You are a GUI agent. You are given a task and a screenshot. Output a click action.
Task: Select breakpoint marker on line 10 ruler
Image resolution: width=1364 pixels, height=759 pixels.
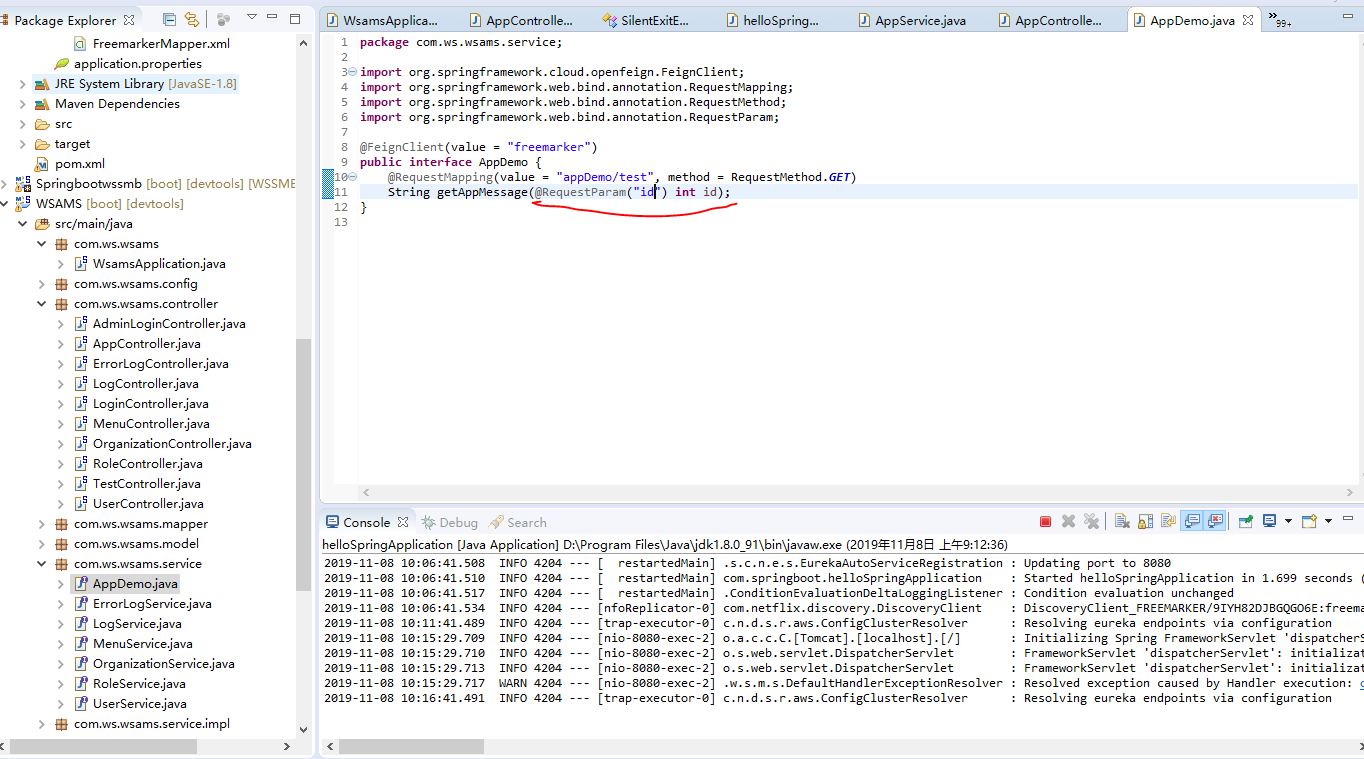point(330,176)
